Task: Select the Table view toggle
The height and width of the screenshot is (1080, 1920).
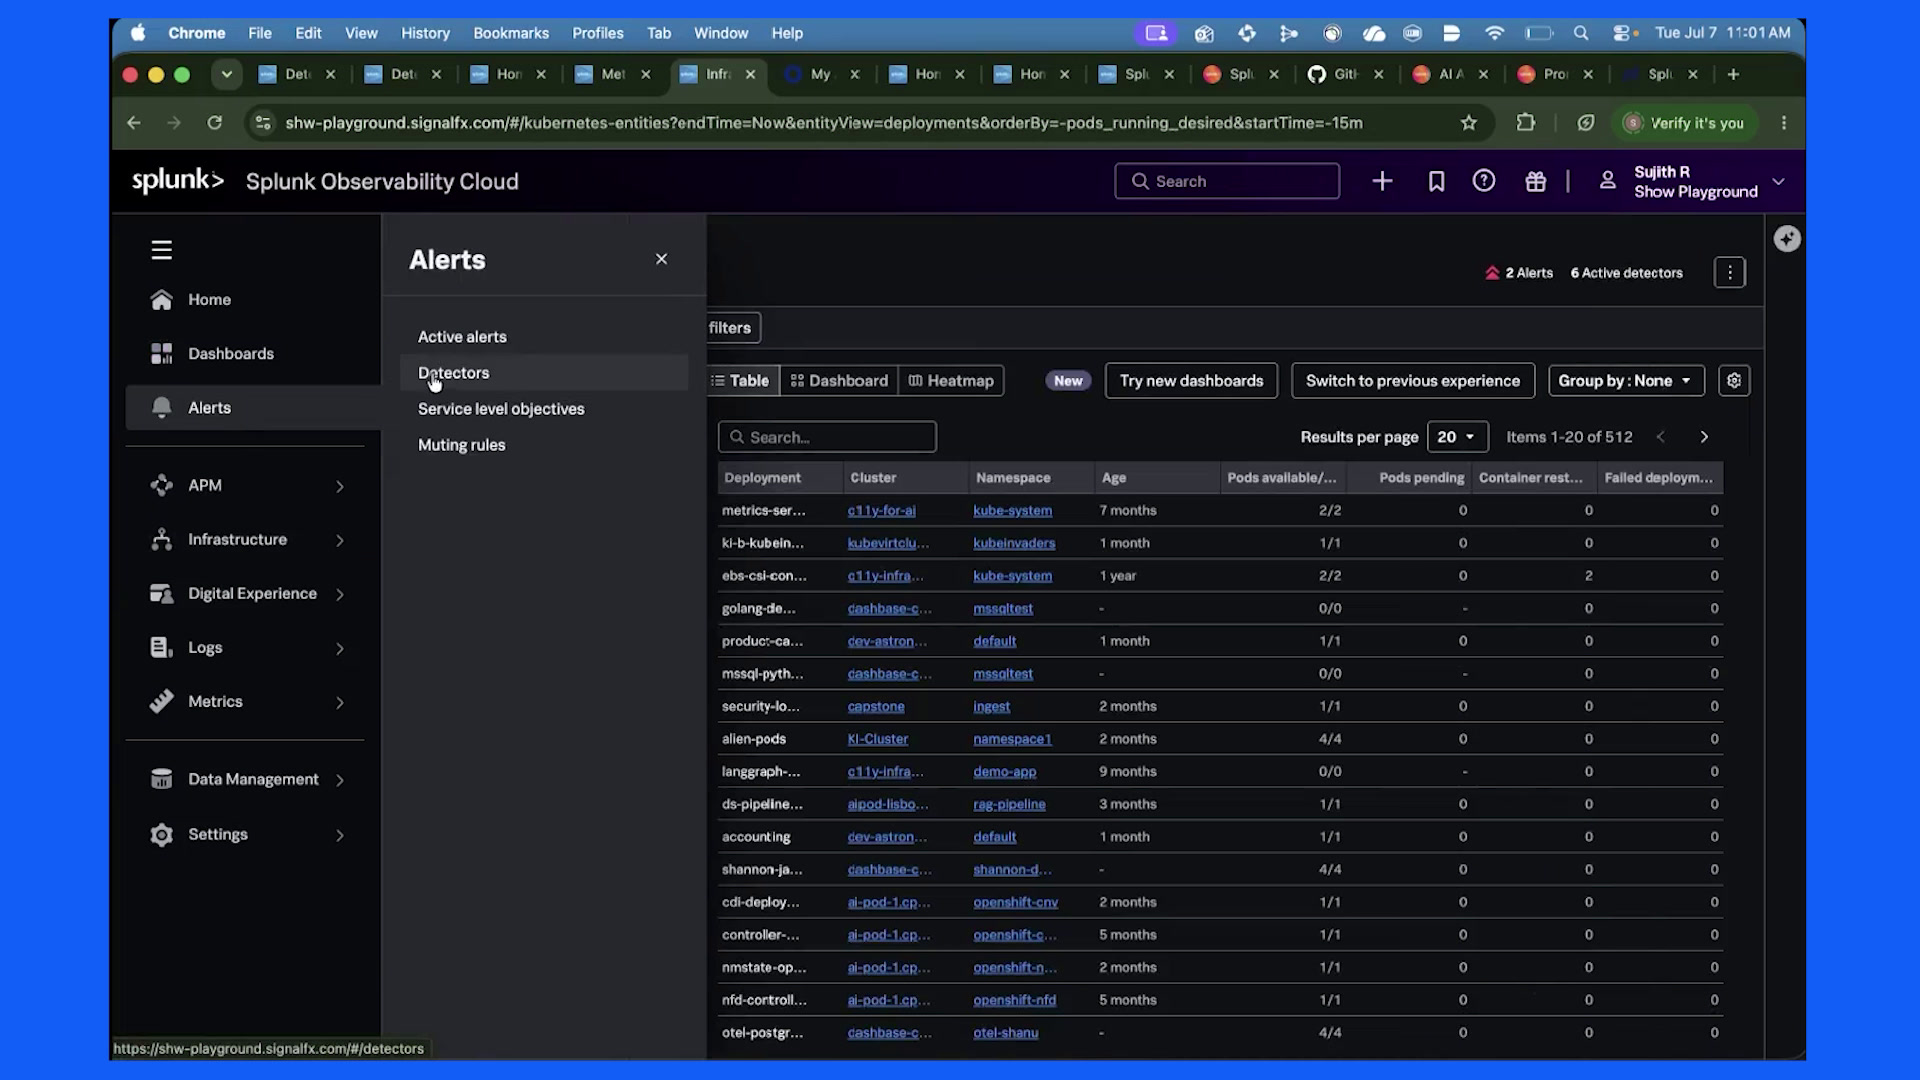Action: tap(742, 381)
